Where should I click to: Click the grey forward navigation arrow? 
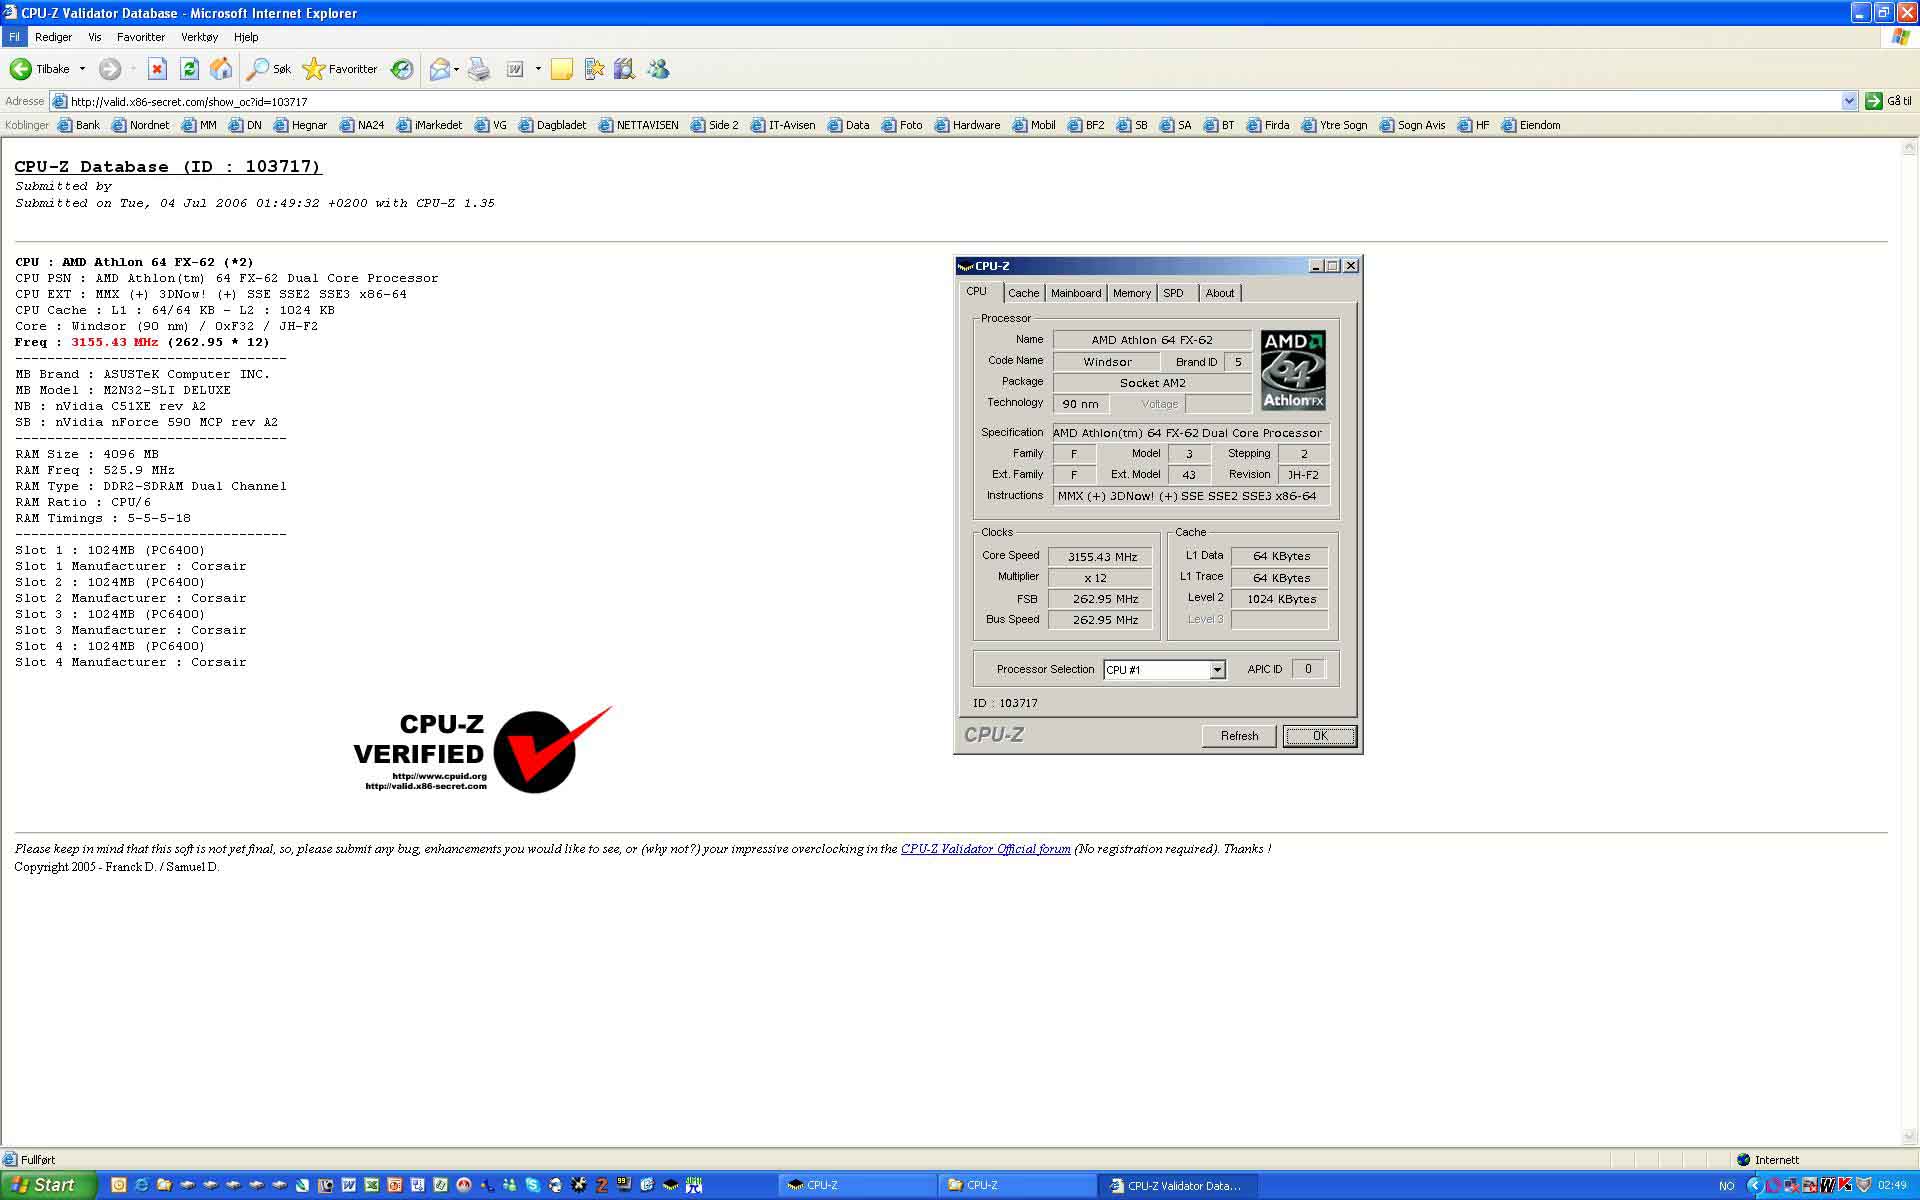[x=110, y=69]
